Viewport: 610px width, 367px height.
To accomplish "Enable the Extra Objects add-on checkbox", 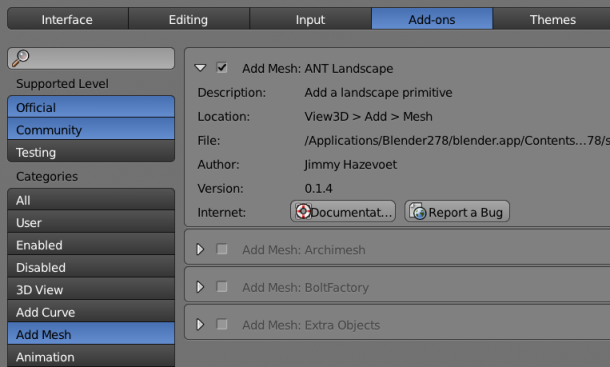I will coord(222,324).
